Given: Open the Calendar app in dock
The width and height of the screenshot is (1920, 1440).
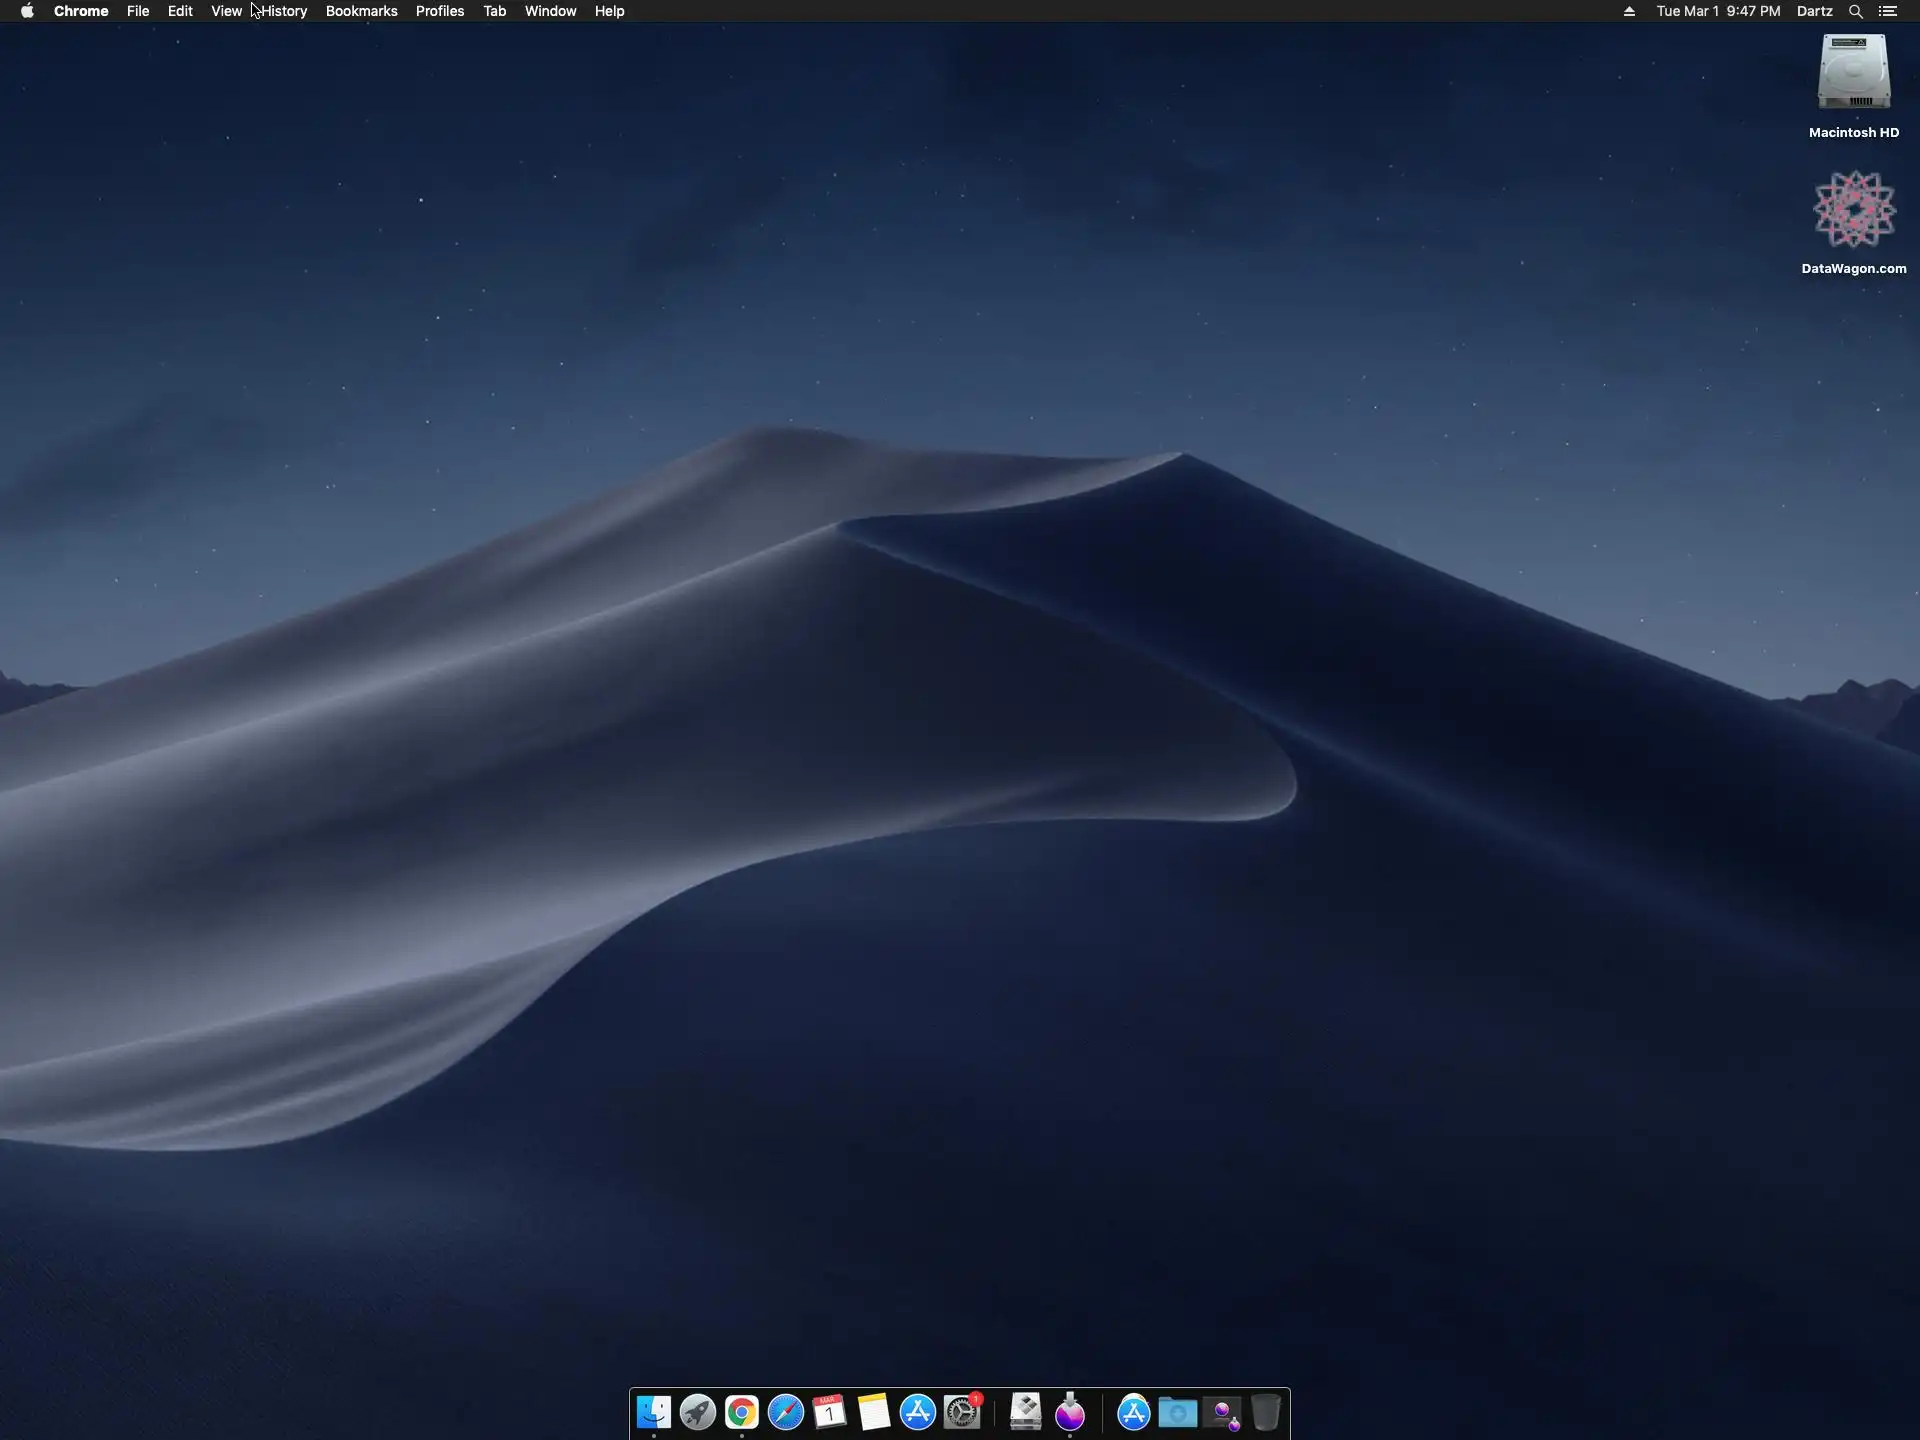Looking at the screenshot, I should pyautogui.click(x=830, y=1412).
